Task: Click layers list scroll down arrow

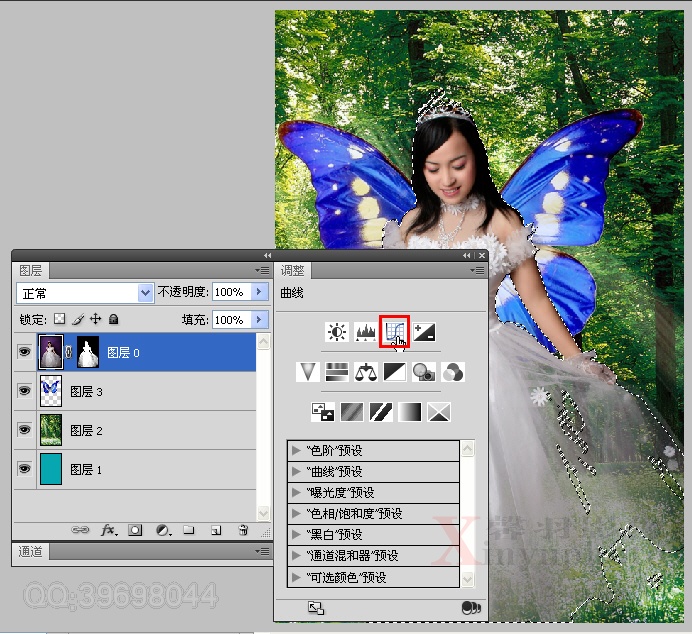Action: click(263, 513)
